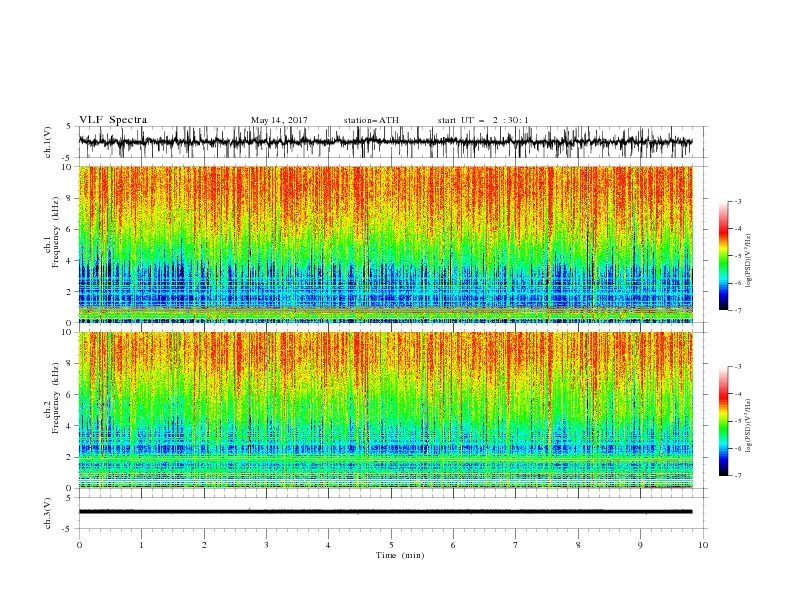Click the "ch.3(V)" axis label
The width and height of the screenshot is (792, 612).
[x=48, y=513]
